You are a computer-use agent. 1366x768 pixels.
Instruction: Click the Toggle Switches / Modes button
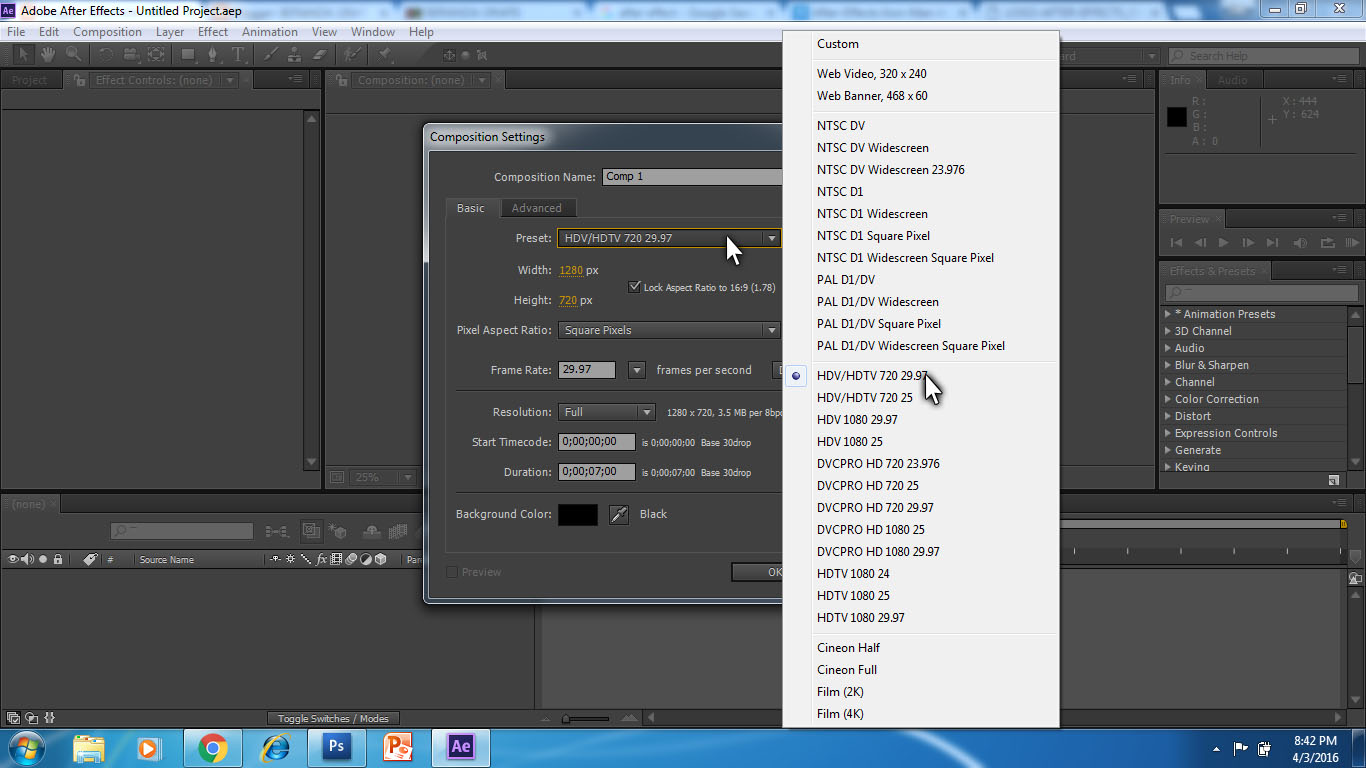coord(334,717)
